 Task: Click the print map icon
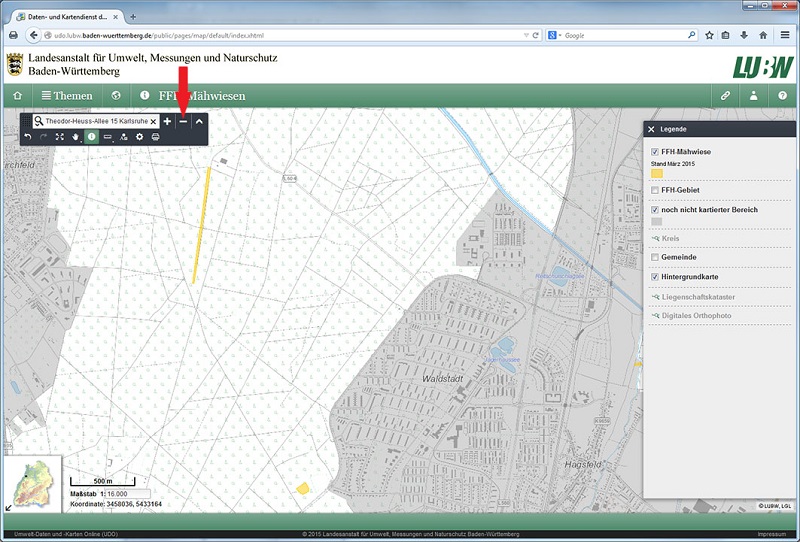pyautogui.click(x=155, y=136)
